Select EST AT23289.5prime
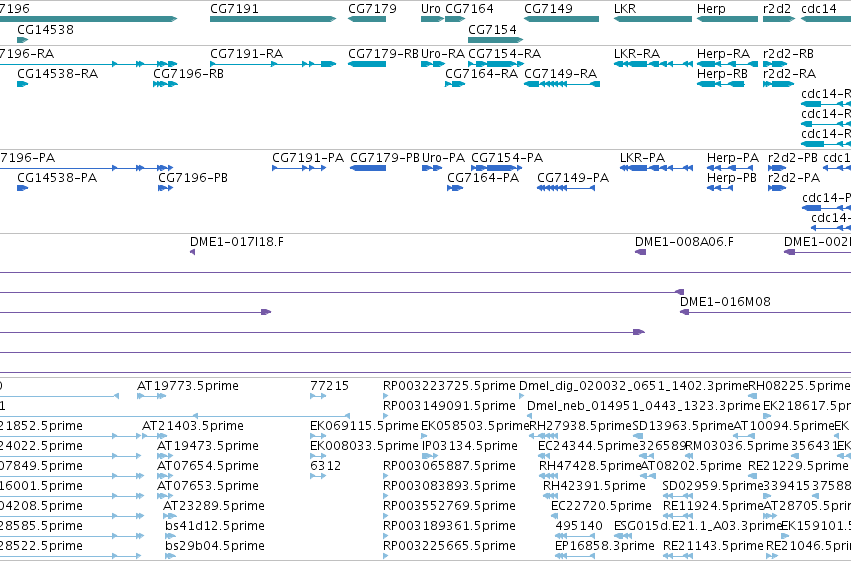This screenshot has width=851, height=561. 169,516
